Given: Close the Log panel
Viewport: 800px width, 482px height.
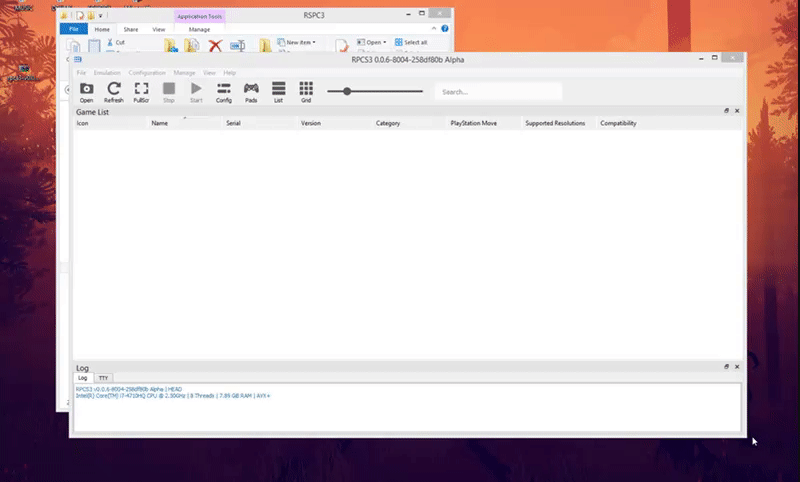Looking at the screenshot, I should (x=737, y=367).
